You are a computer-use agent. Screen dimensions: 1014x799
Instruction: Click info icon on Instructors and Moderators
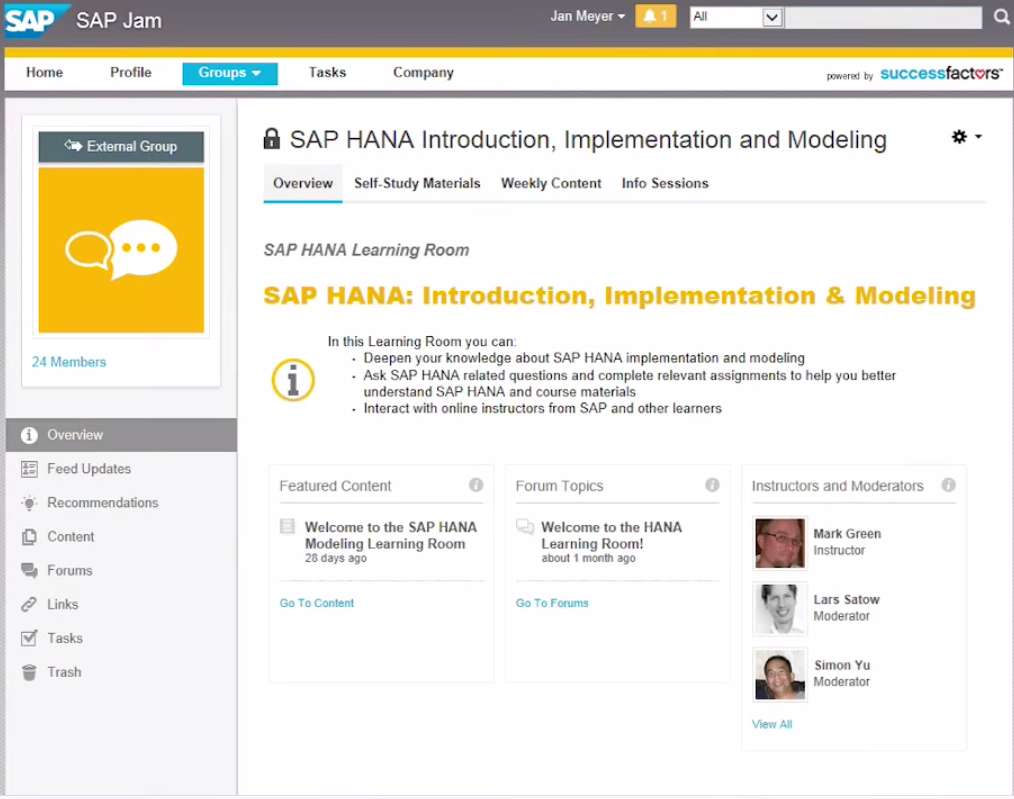pos(949,485)
